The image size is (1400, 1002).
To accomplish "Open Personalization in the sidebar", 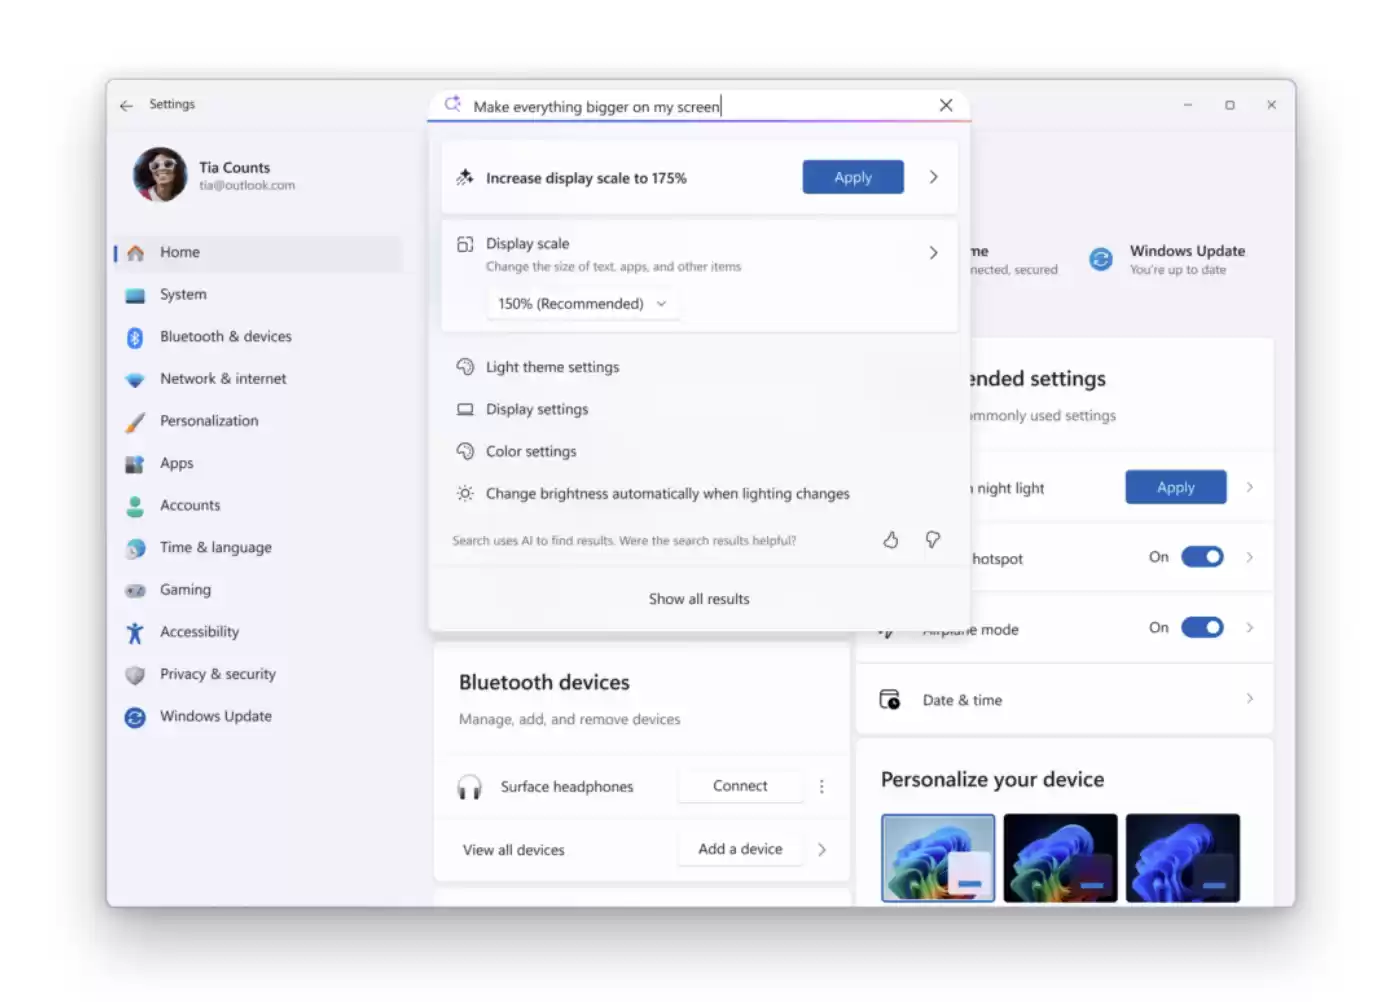I will [x=209, y=421].
